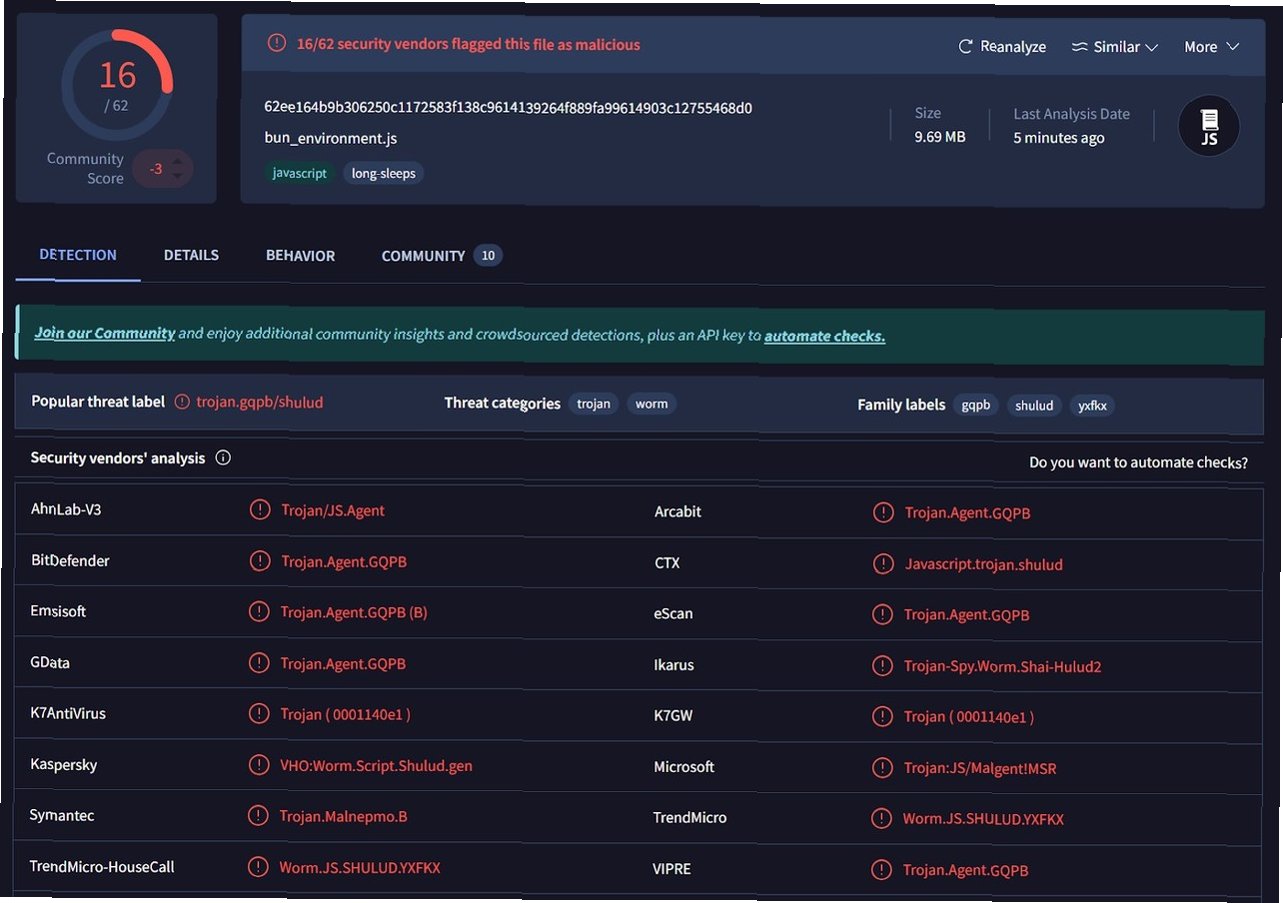
Task: Click the '5 minutes ago' analysis date
Action: [1059, 138]
